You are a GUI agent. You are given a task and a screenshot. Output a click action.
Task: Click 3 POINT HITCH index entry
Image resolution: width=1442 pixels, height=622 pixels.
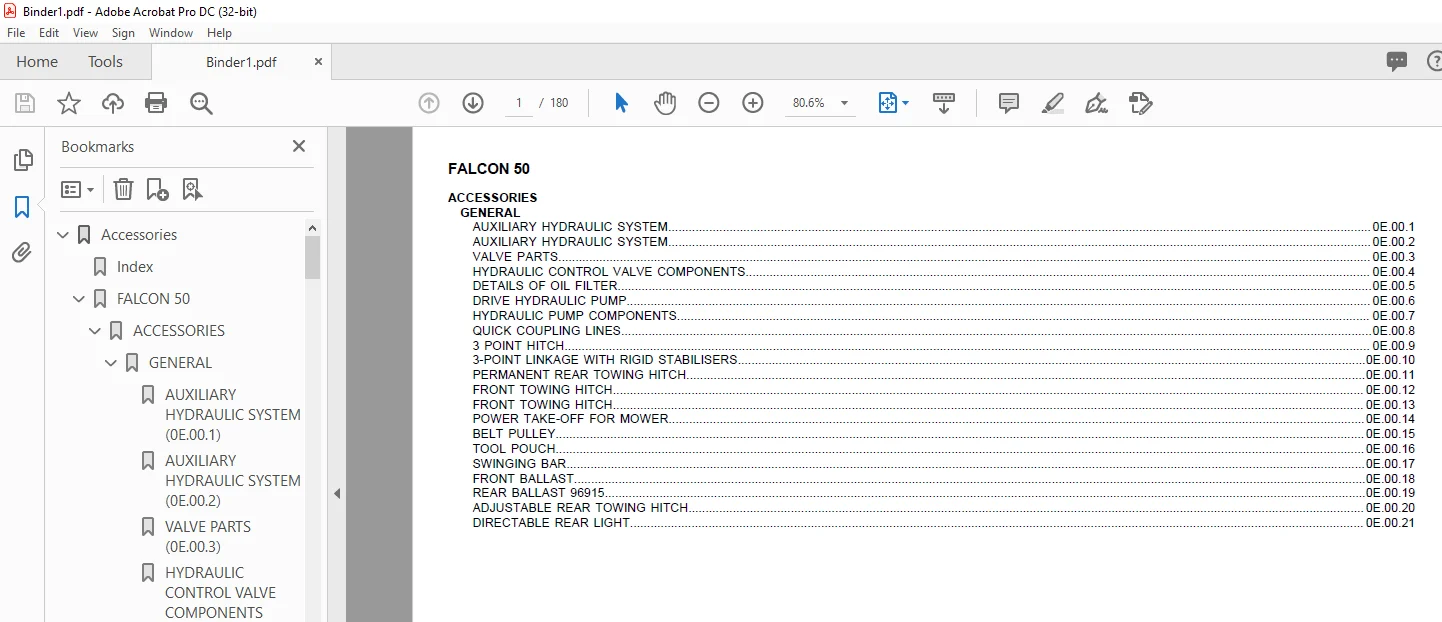(518, 345)
